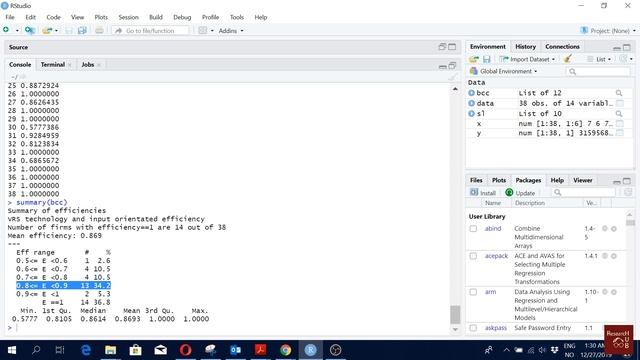Switch to the History tab
This screenshot has width=640, height=360.
click(x=525, y=47)
